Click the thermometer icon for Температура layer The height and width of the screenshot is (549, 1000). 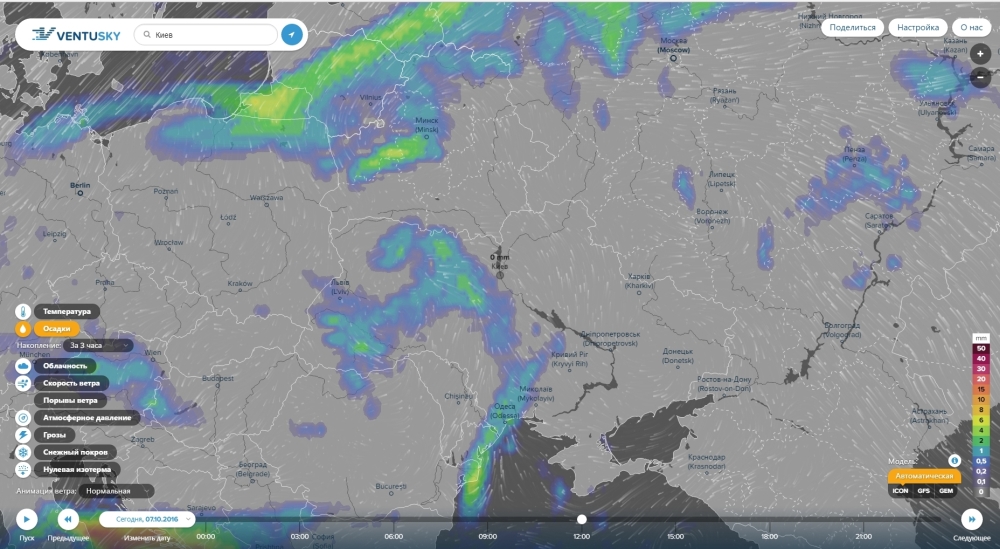point(23,311)
